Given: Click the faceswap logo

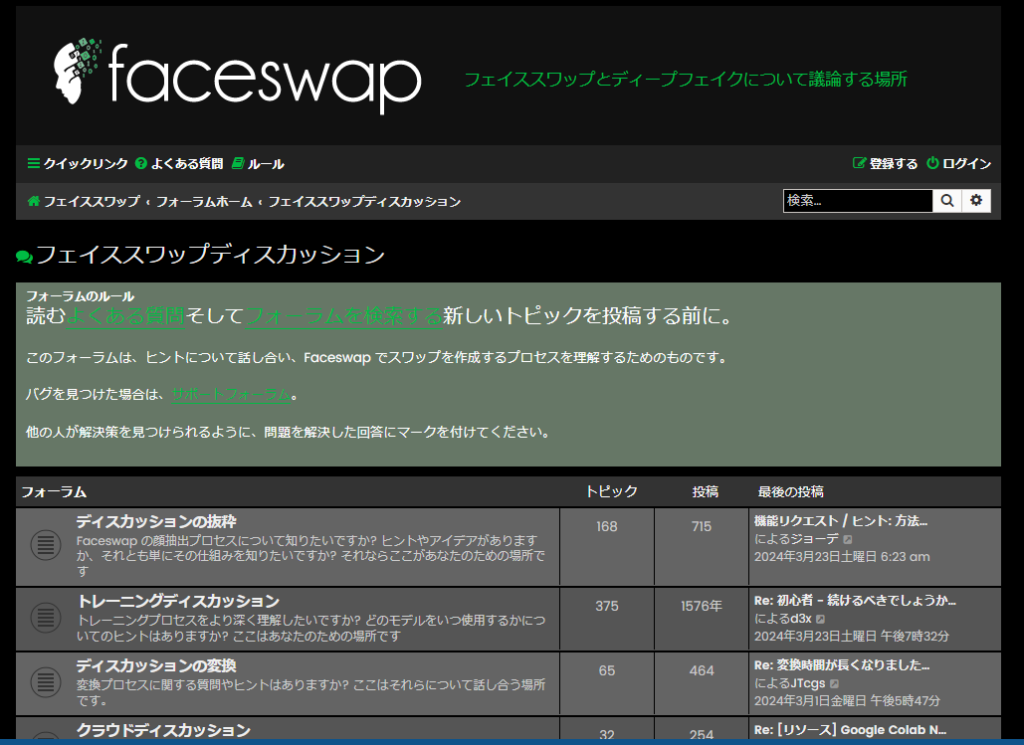Looking at the screenshot, I should pos(237,76).
